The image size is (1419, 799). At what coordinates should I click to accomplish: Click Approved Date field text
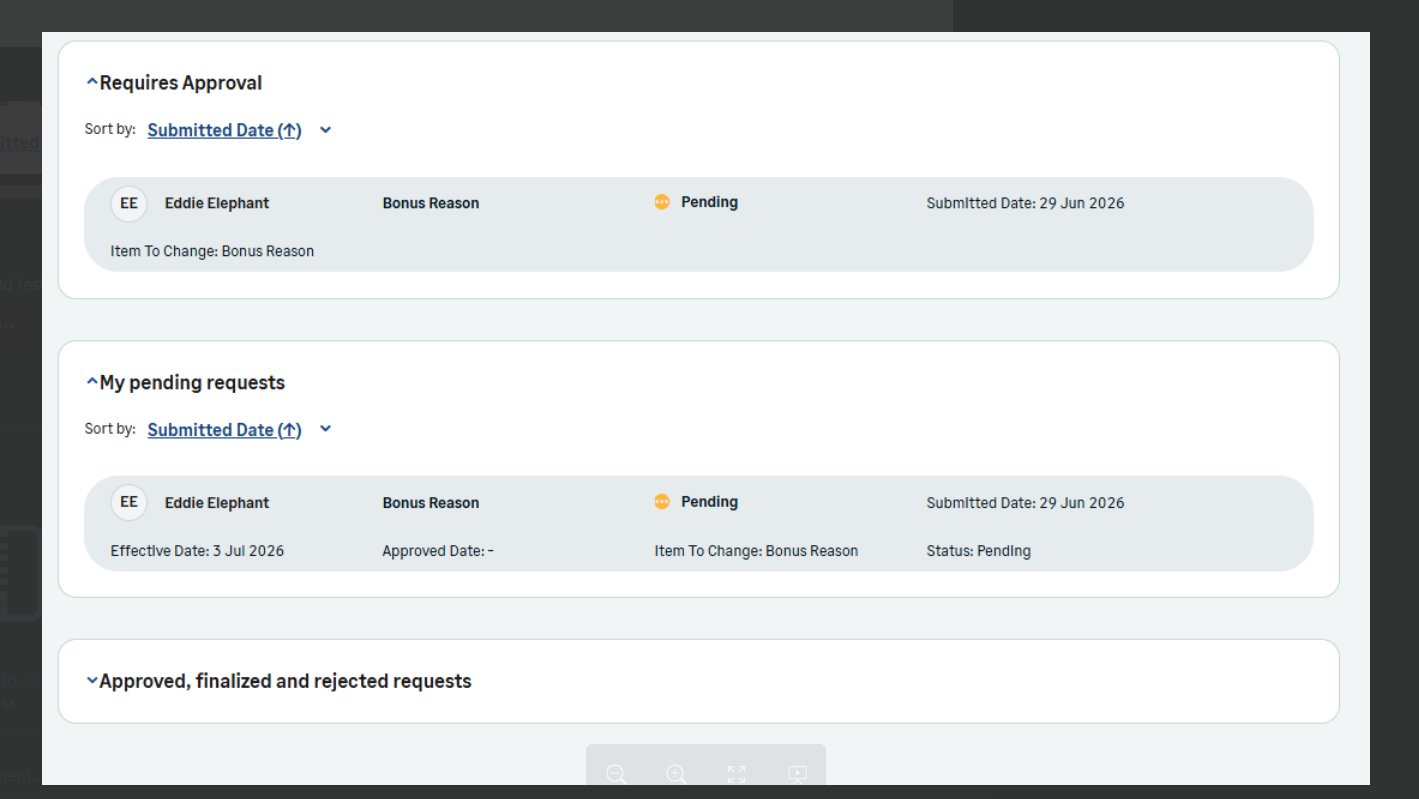tap(438, 551)
